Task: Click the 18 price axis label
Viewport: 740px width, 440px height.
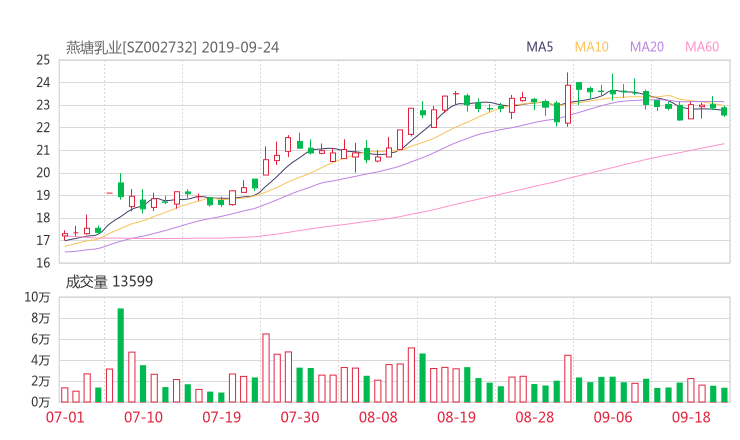Action: point(43,218)
